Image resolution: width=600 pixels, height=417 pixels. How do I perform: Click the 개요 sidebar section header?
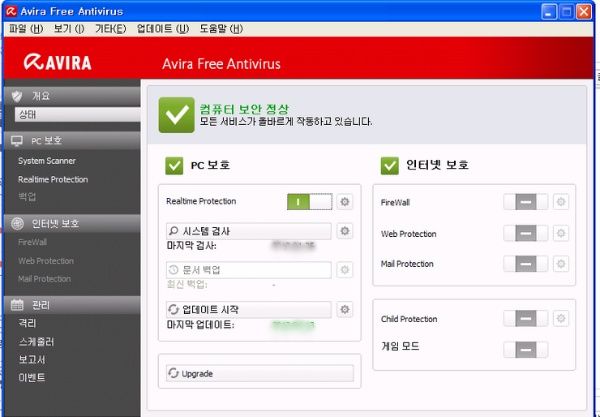point(73,96)
